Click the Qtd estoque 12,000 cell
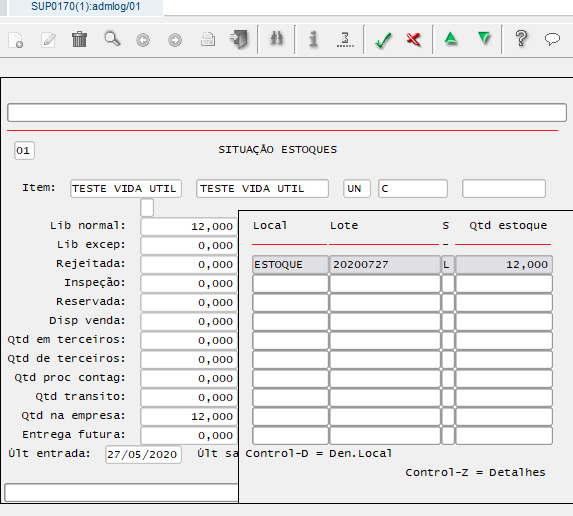573x516 pixels. (504, 265)
